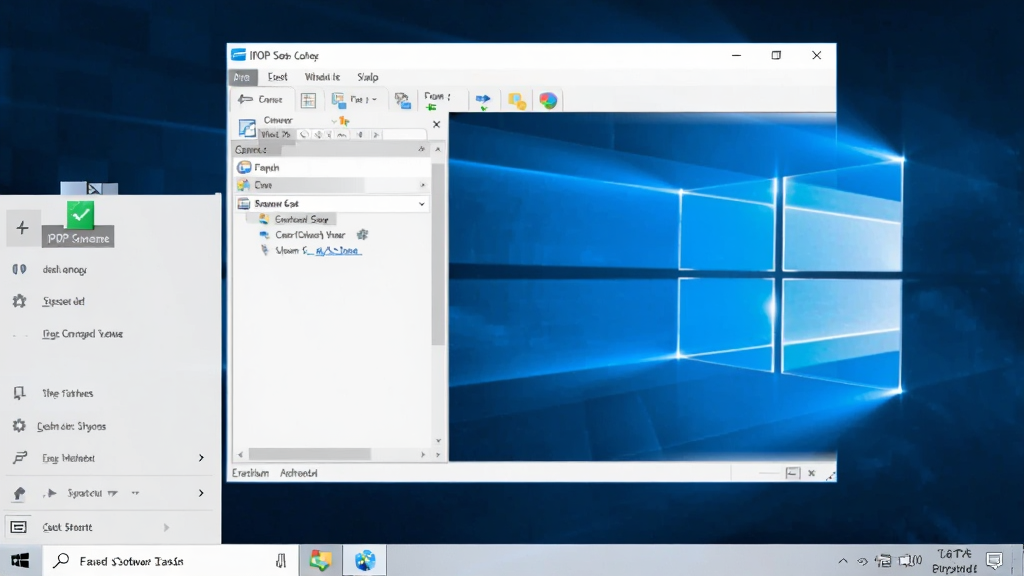Click the taskbar clock

click(x=954, y=560)
